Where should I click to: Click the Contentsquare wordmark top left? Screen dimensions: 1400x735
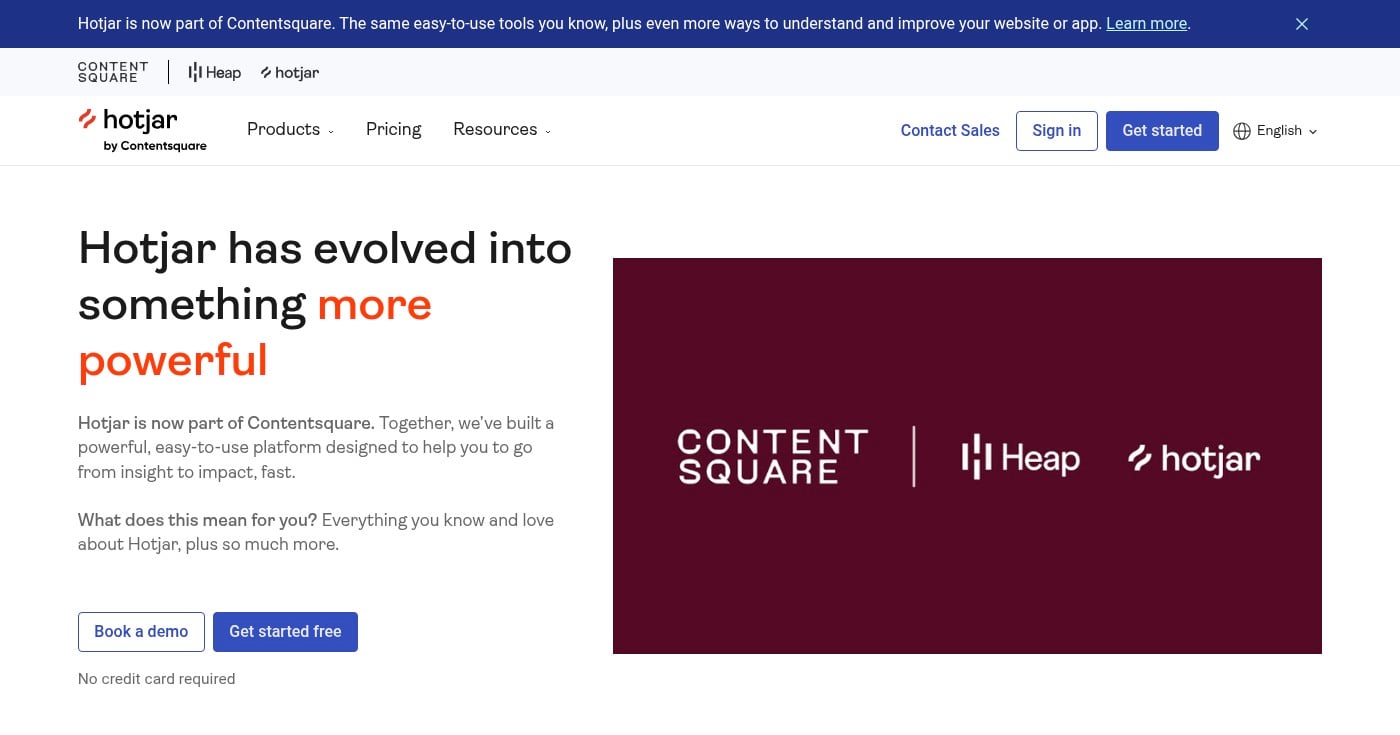tap(112, 71)
